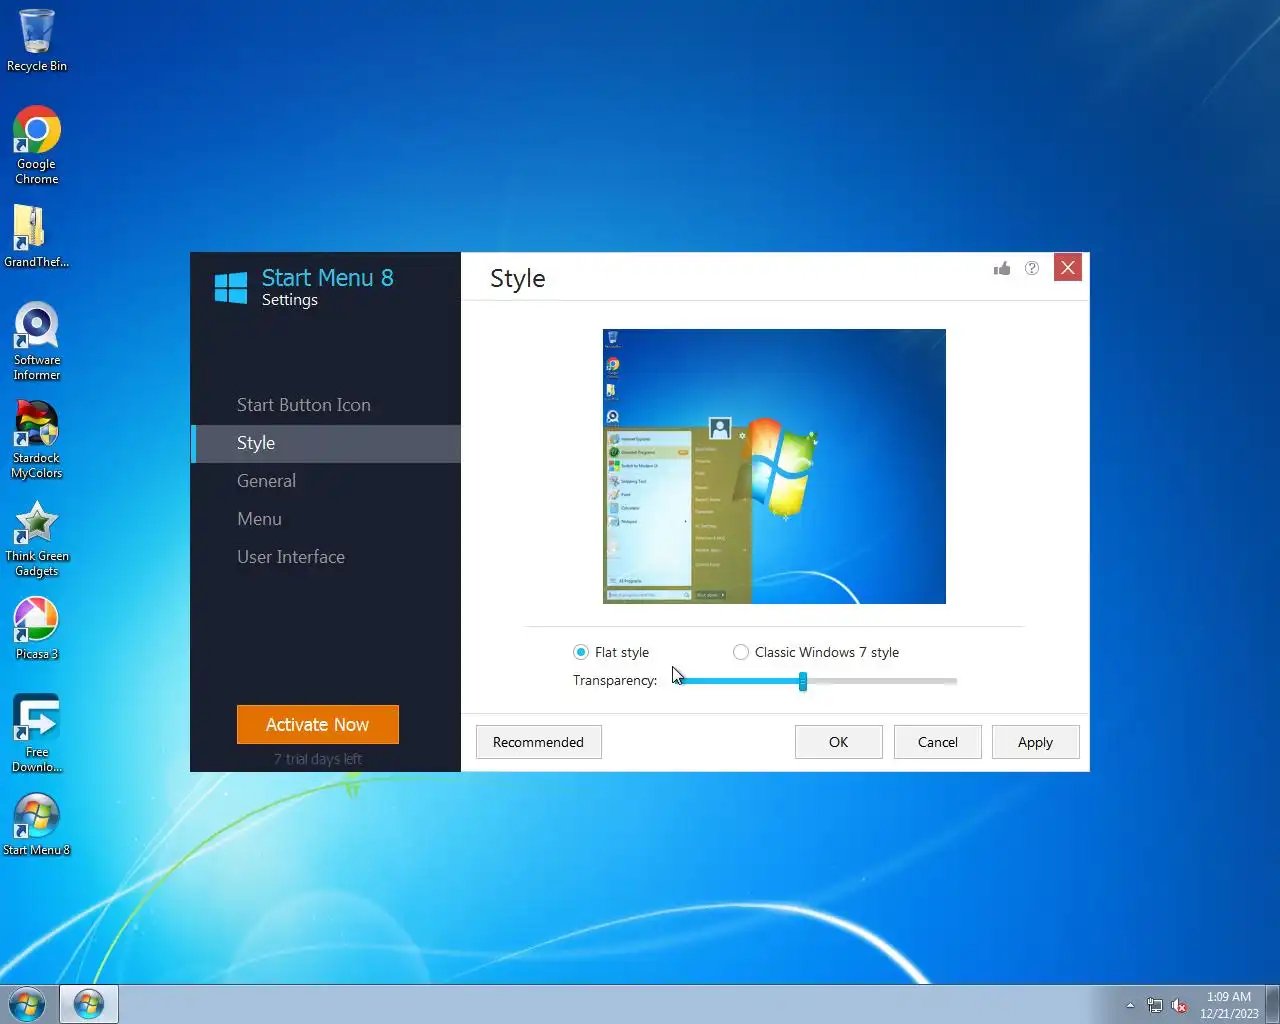Click the '7 trial days left' text

(x=318, y=759)
